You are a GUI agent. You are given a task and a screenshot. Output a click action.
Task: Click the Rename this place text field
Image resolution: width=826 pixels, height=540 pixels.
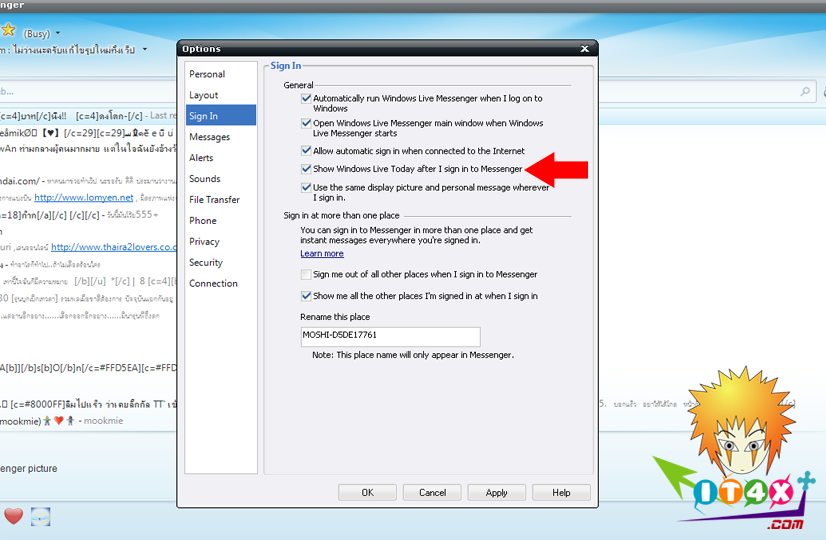pos(390,337)
